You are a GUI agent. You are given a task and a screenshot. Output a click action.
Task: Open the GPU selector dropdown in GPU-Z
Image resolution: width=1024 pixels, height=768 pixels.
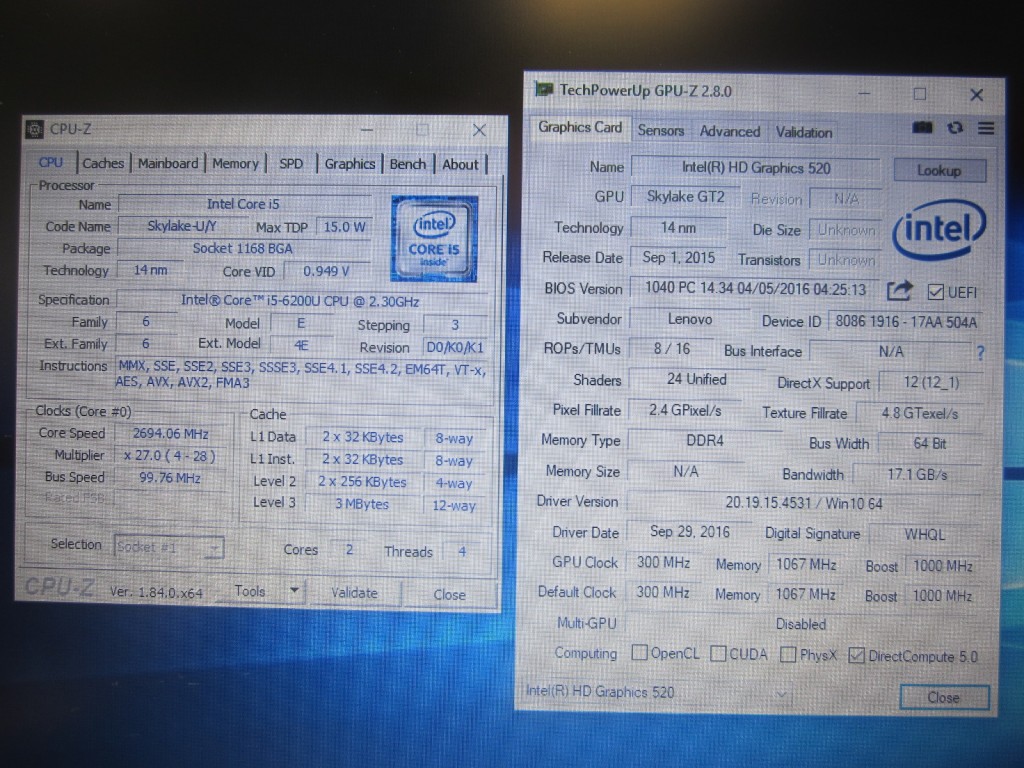(658, 692)
